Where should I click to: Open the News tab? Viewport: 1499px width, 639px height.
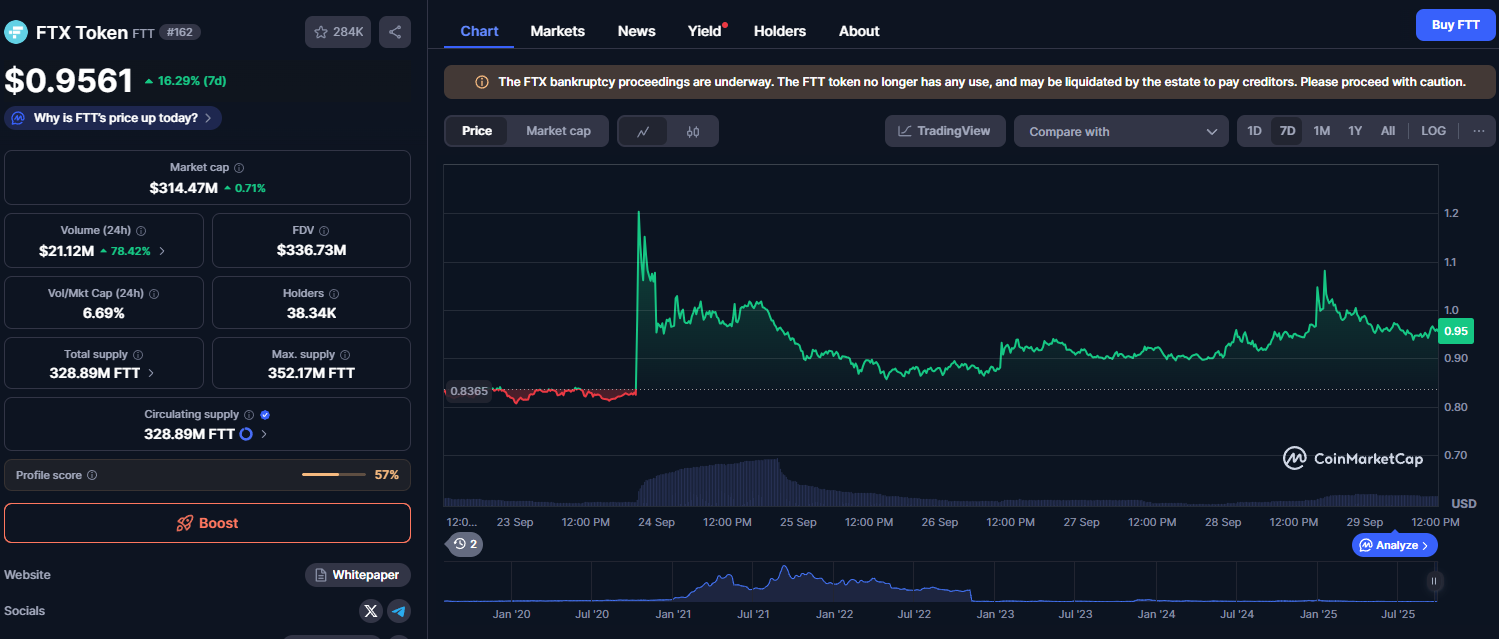tap(636, 31)
